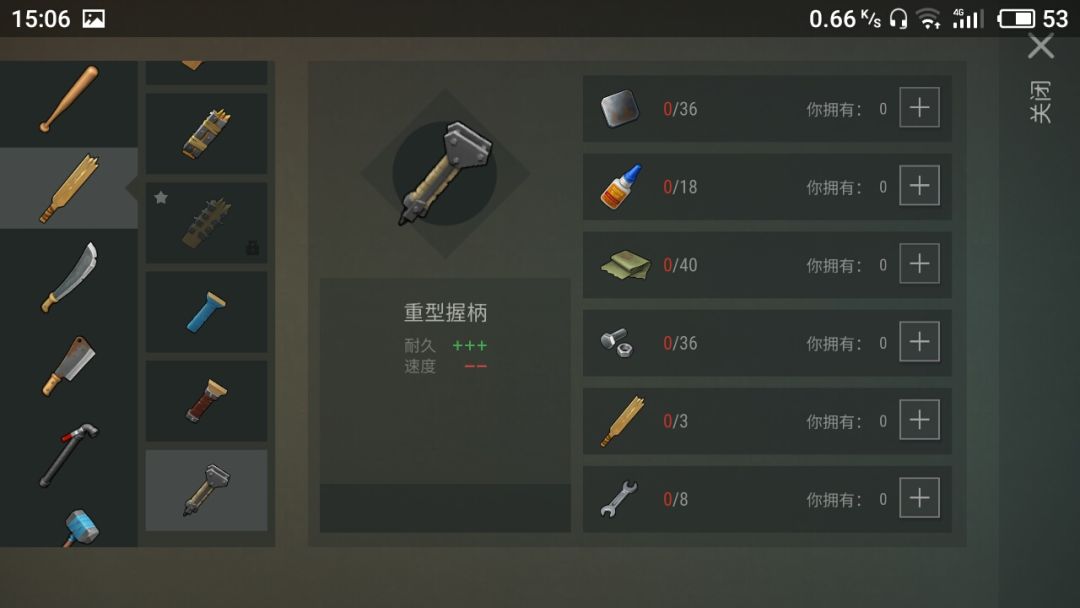Select the locked spiked modification with star

pos(207,222)
